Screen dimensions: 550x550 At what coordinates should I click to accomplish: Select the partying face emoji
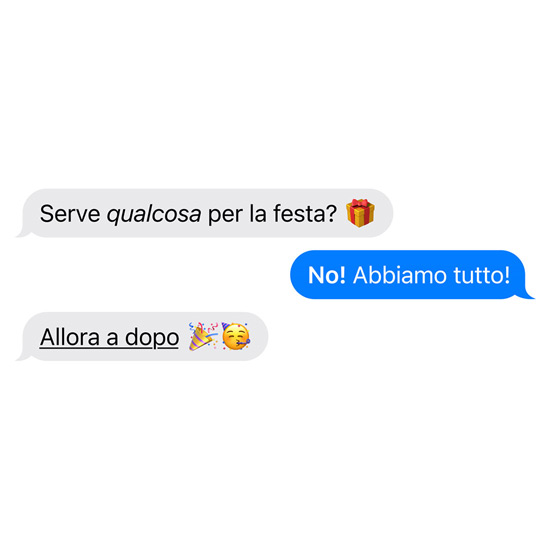click(236, 336)
